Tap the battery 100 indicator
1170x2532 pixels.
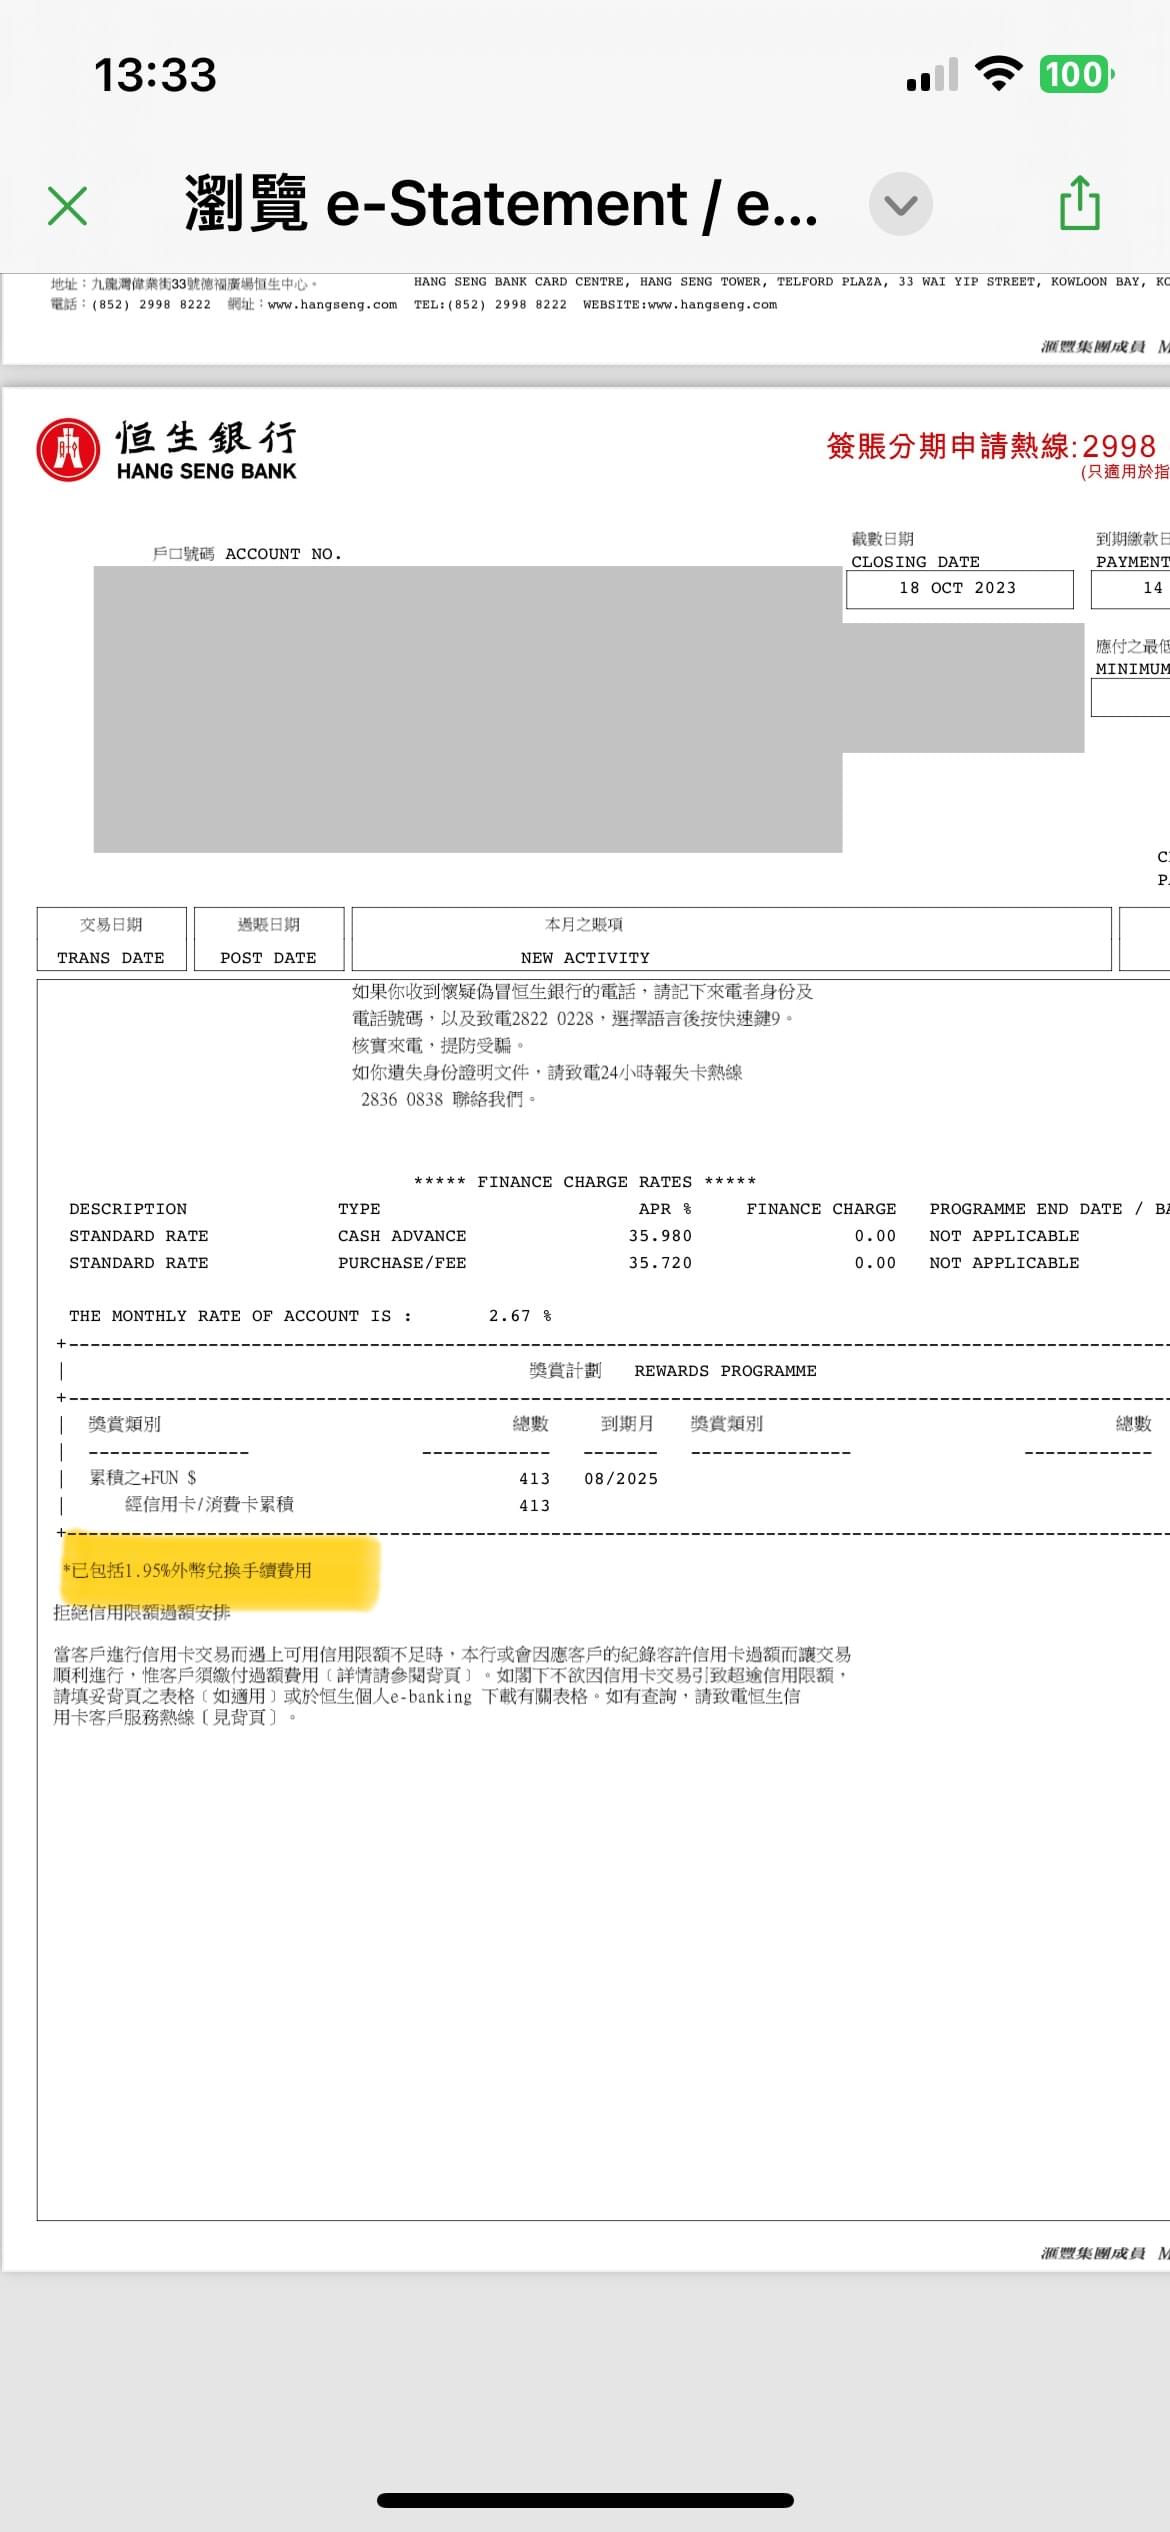point(1077,74)
